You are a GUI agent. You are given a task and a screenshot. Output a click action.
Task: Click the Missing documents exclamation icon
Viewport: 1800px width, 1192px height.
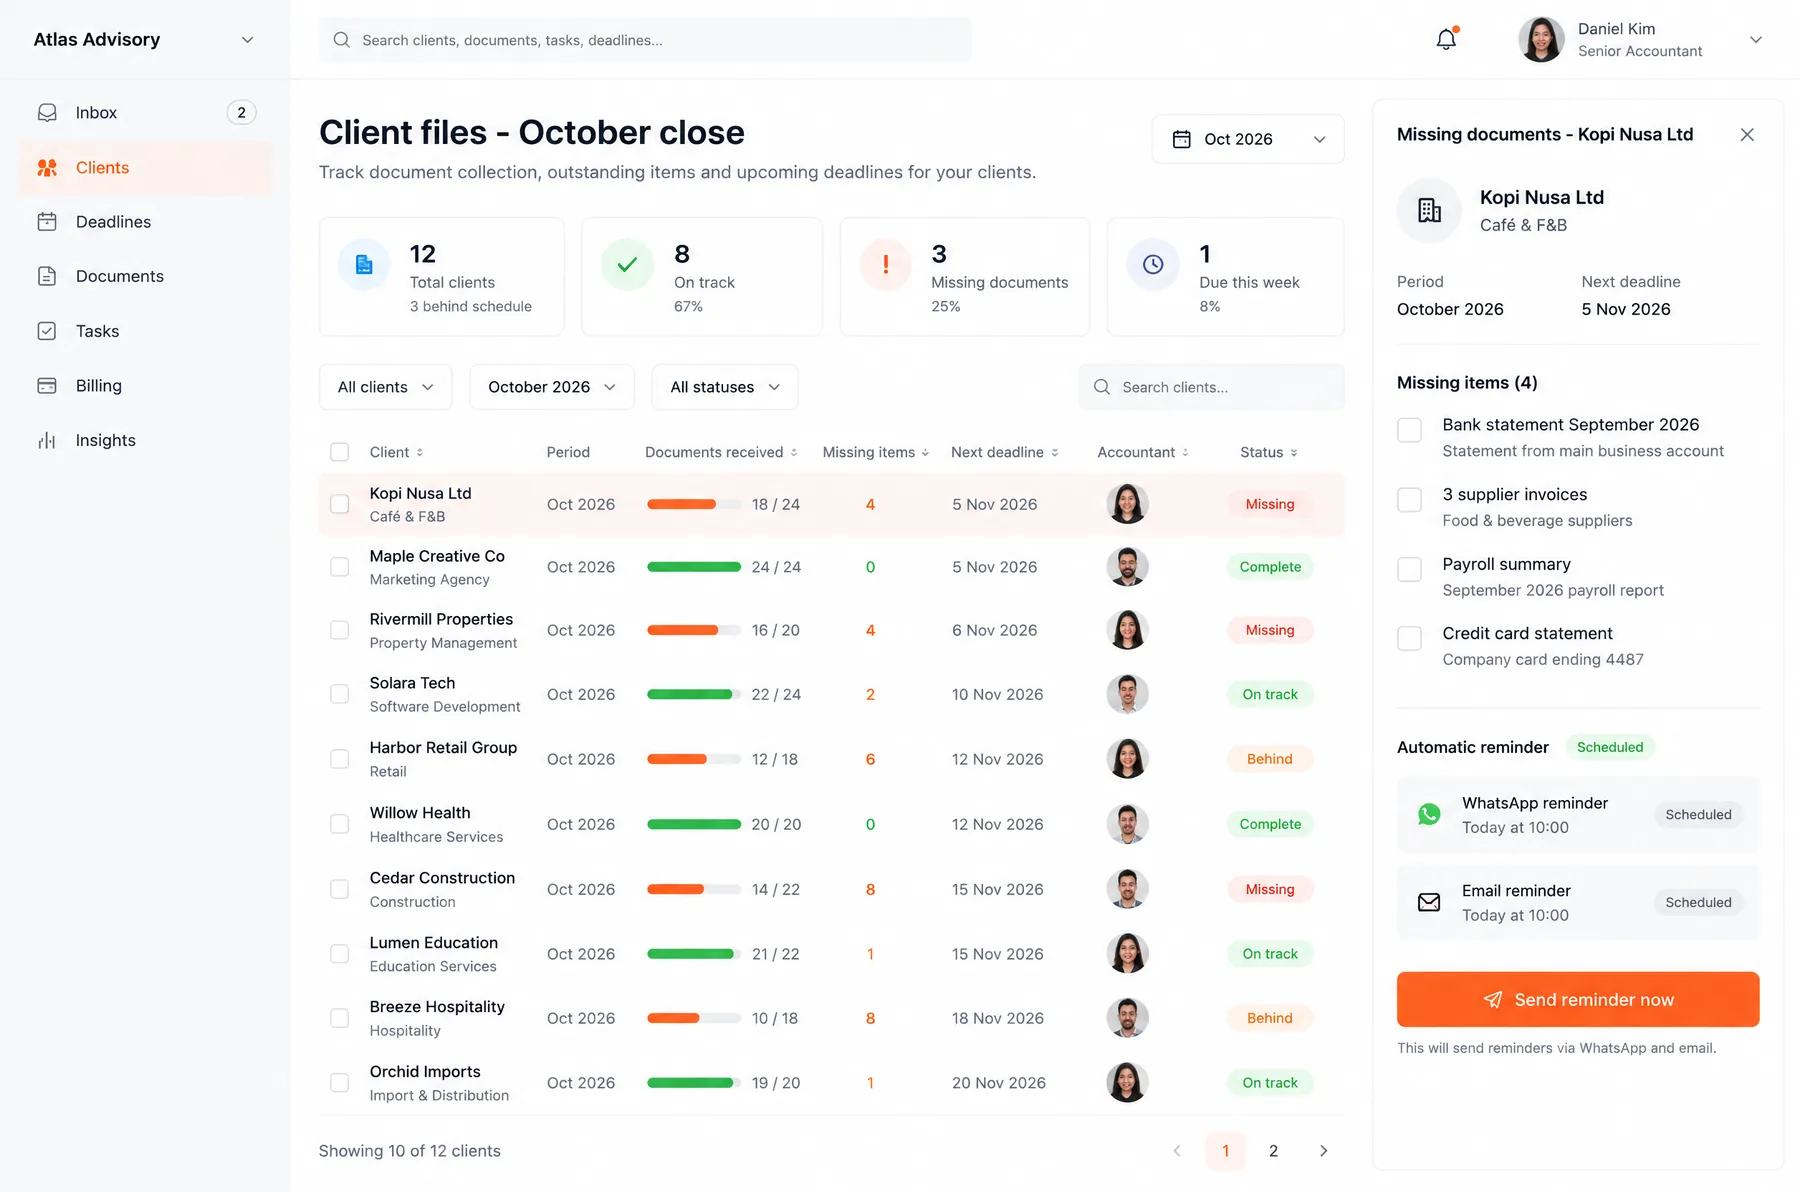[x=885, y=265]
